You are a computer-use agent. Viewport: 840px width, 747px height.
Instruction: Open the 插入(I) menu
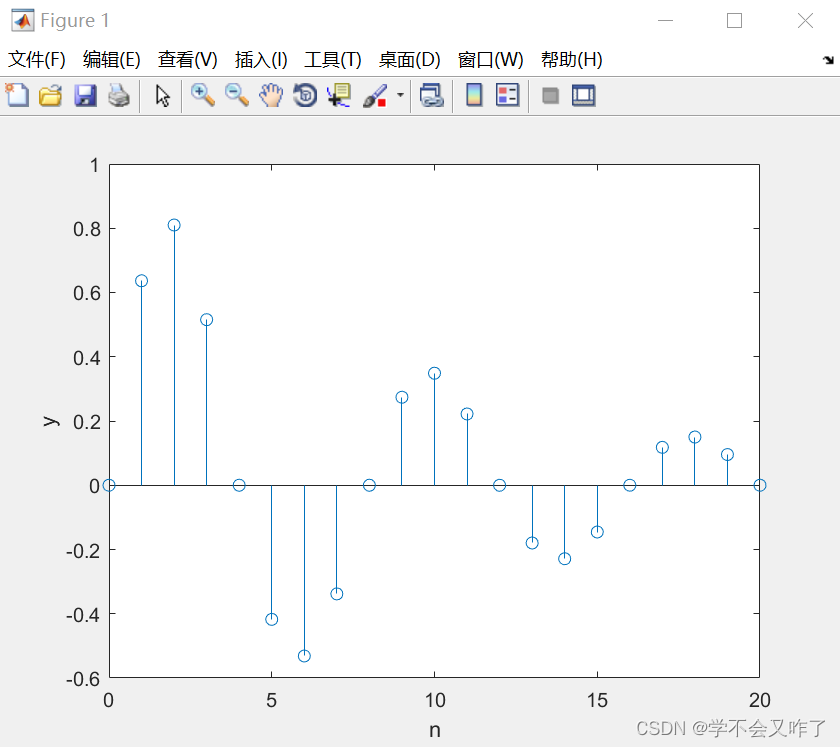pyautogui.click(x=261, y=59)
